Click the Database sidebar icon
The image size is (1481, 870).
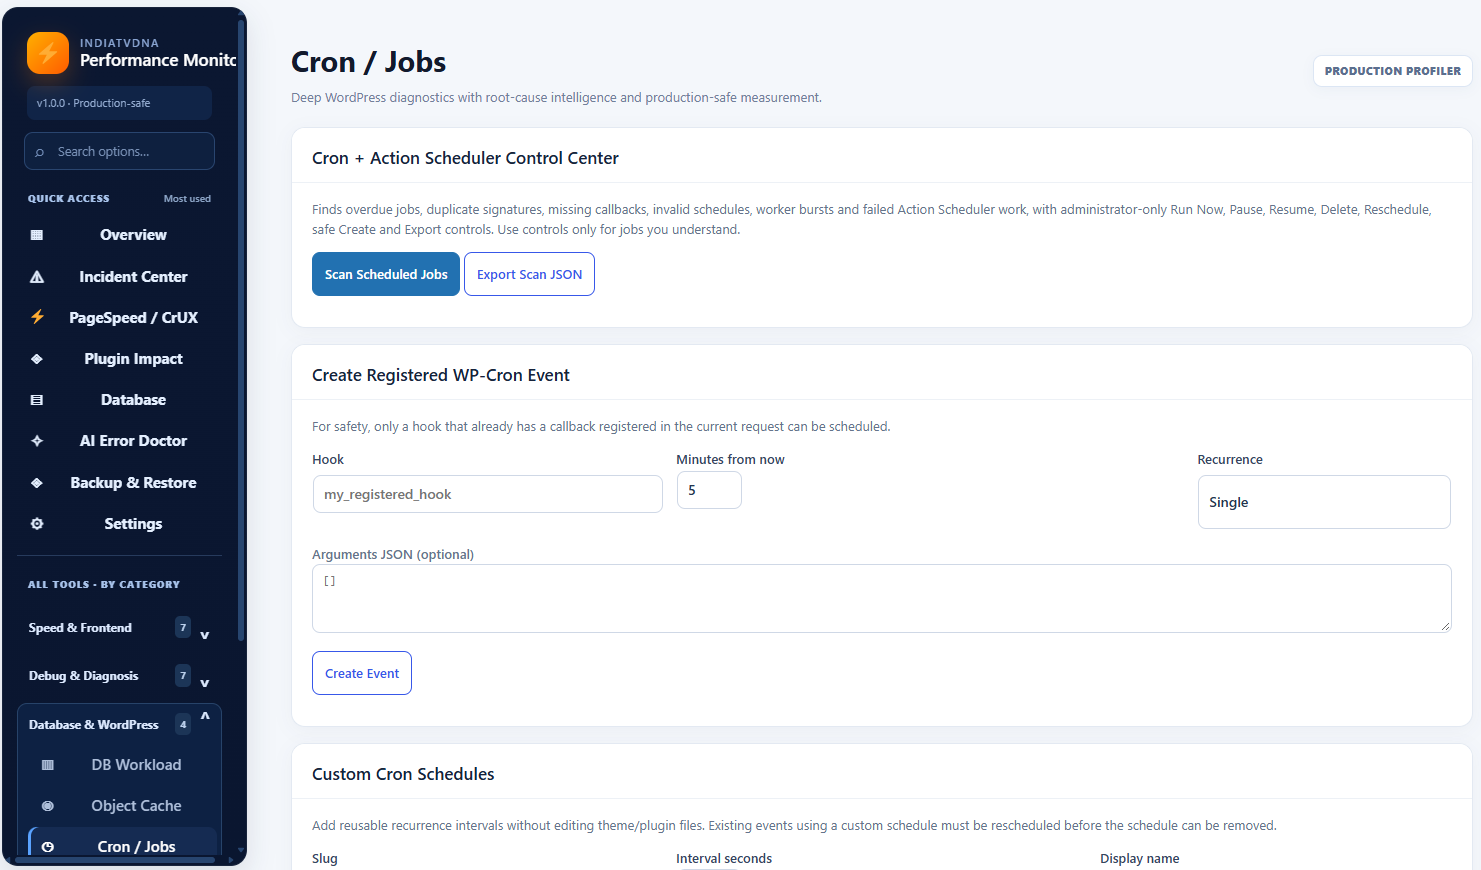click(x=37, y=400)
